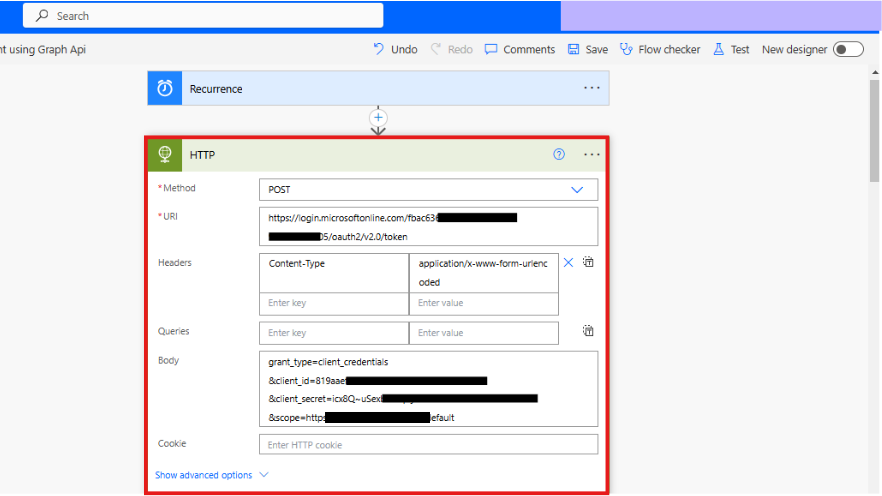
Task: Click the HTTP globe connector icon
Action: [x=165, y=154]
